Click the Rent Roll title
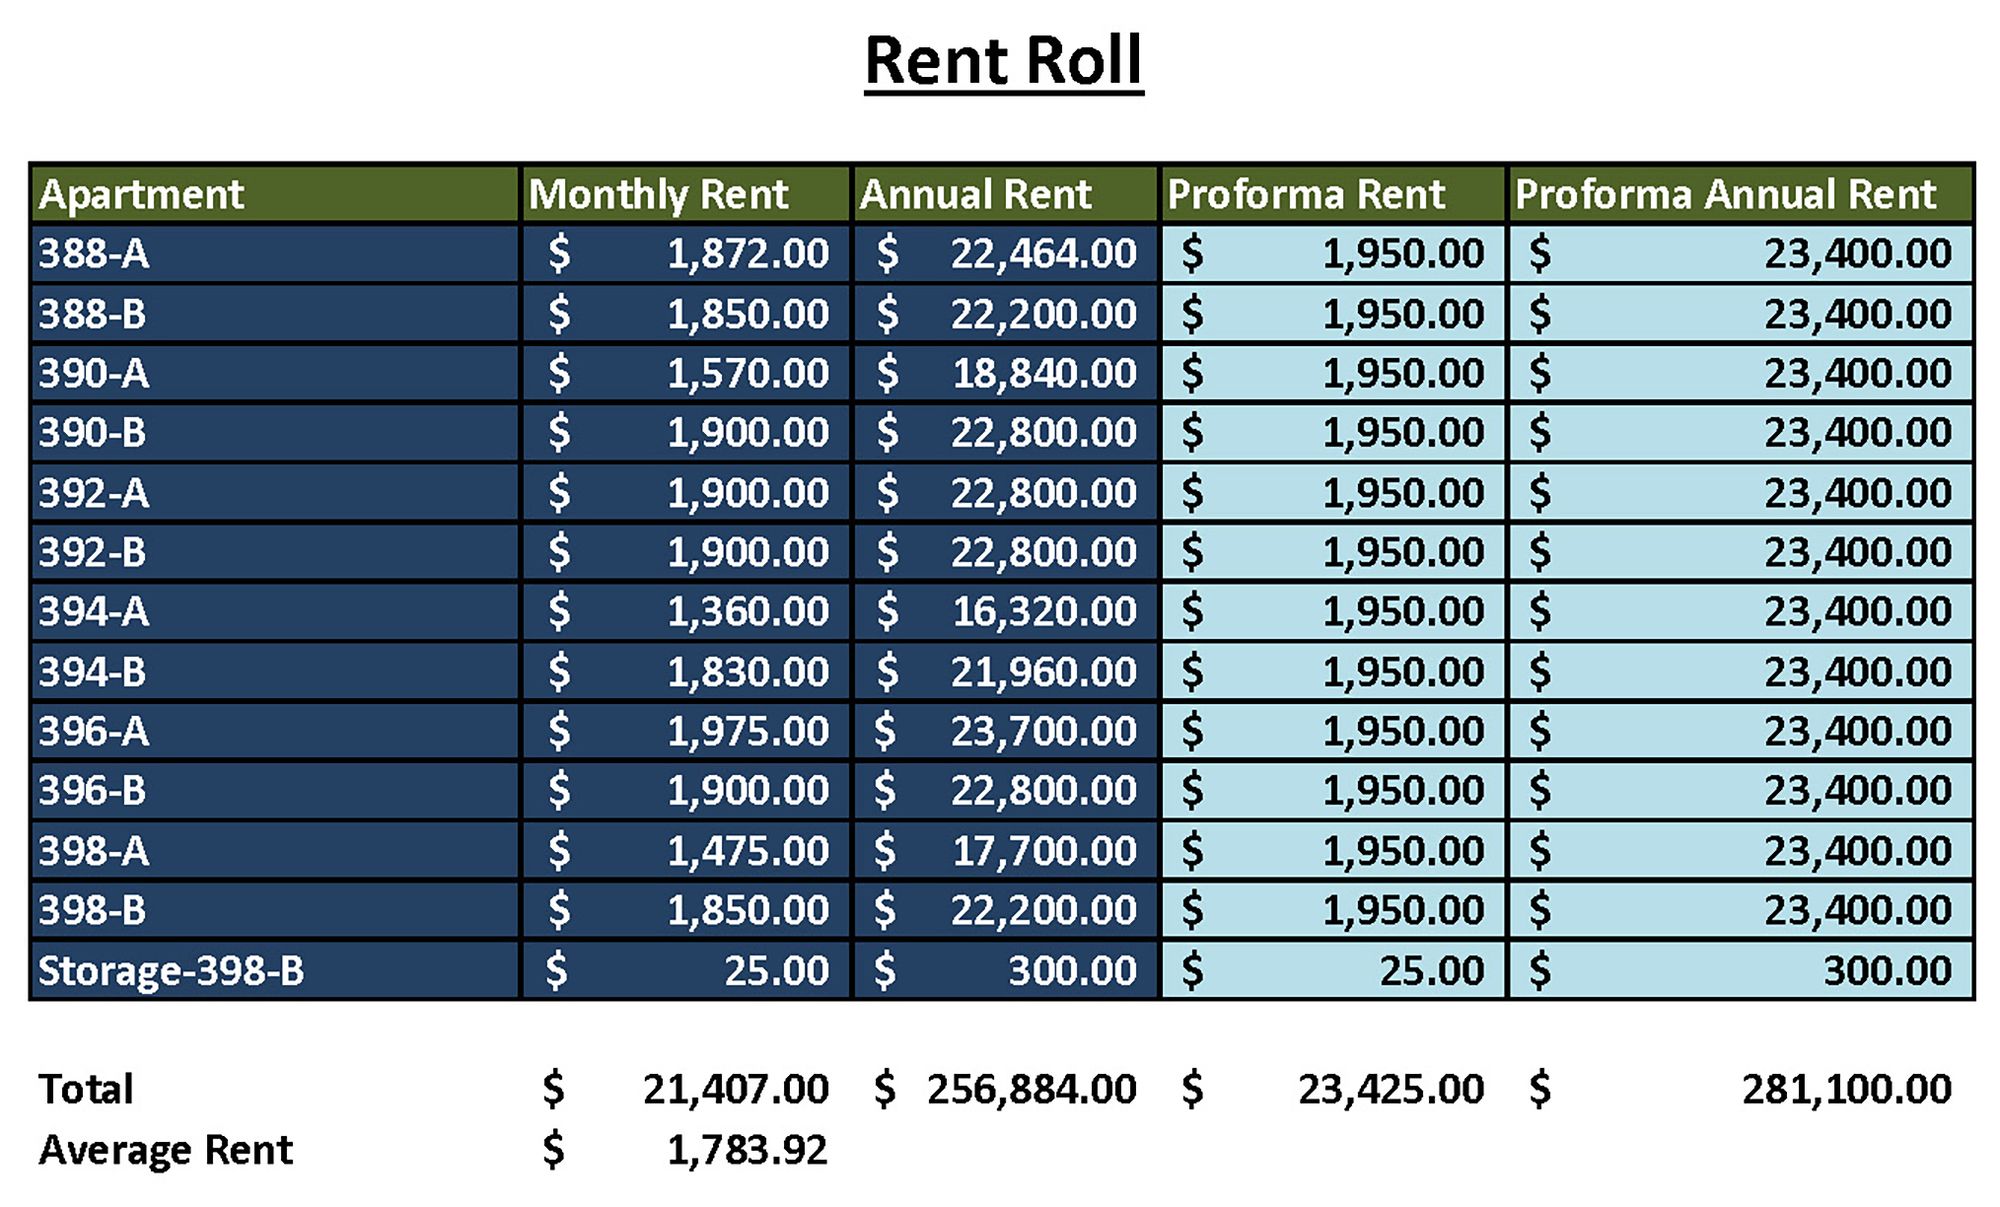This screenshot has width=2000, height=1207. [1003, 61]
